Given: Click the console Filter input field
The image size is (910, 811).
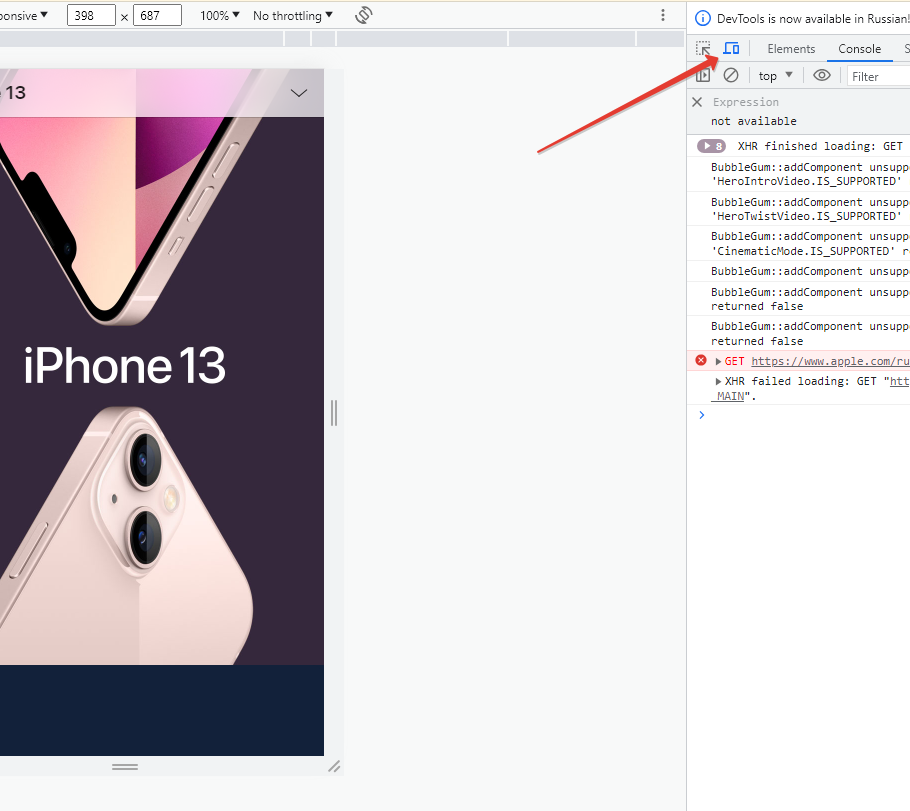Looking at the screenshot, I should coord(878,76).
